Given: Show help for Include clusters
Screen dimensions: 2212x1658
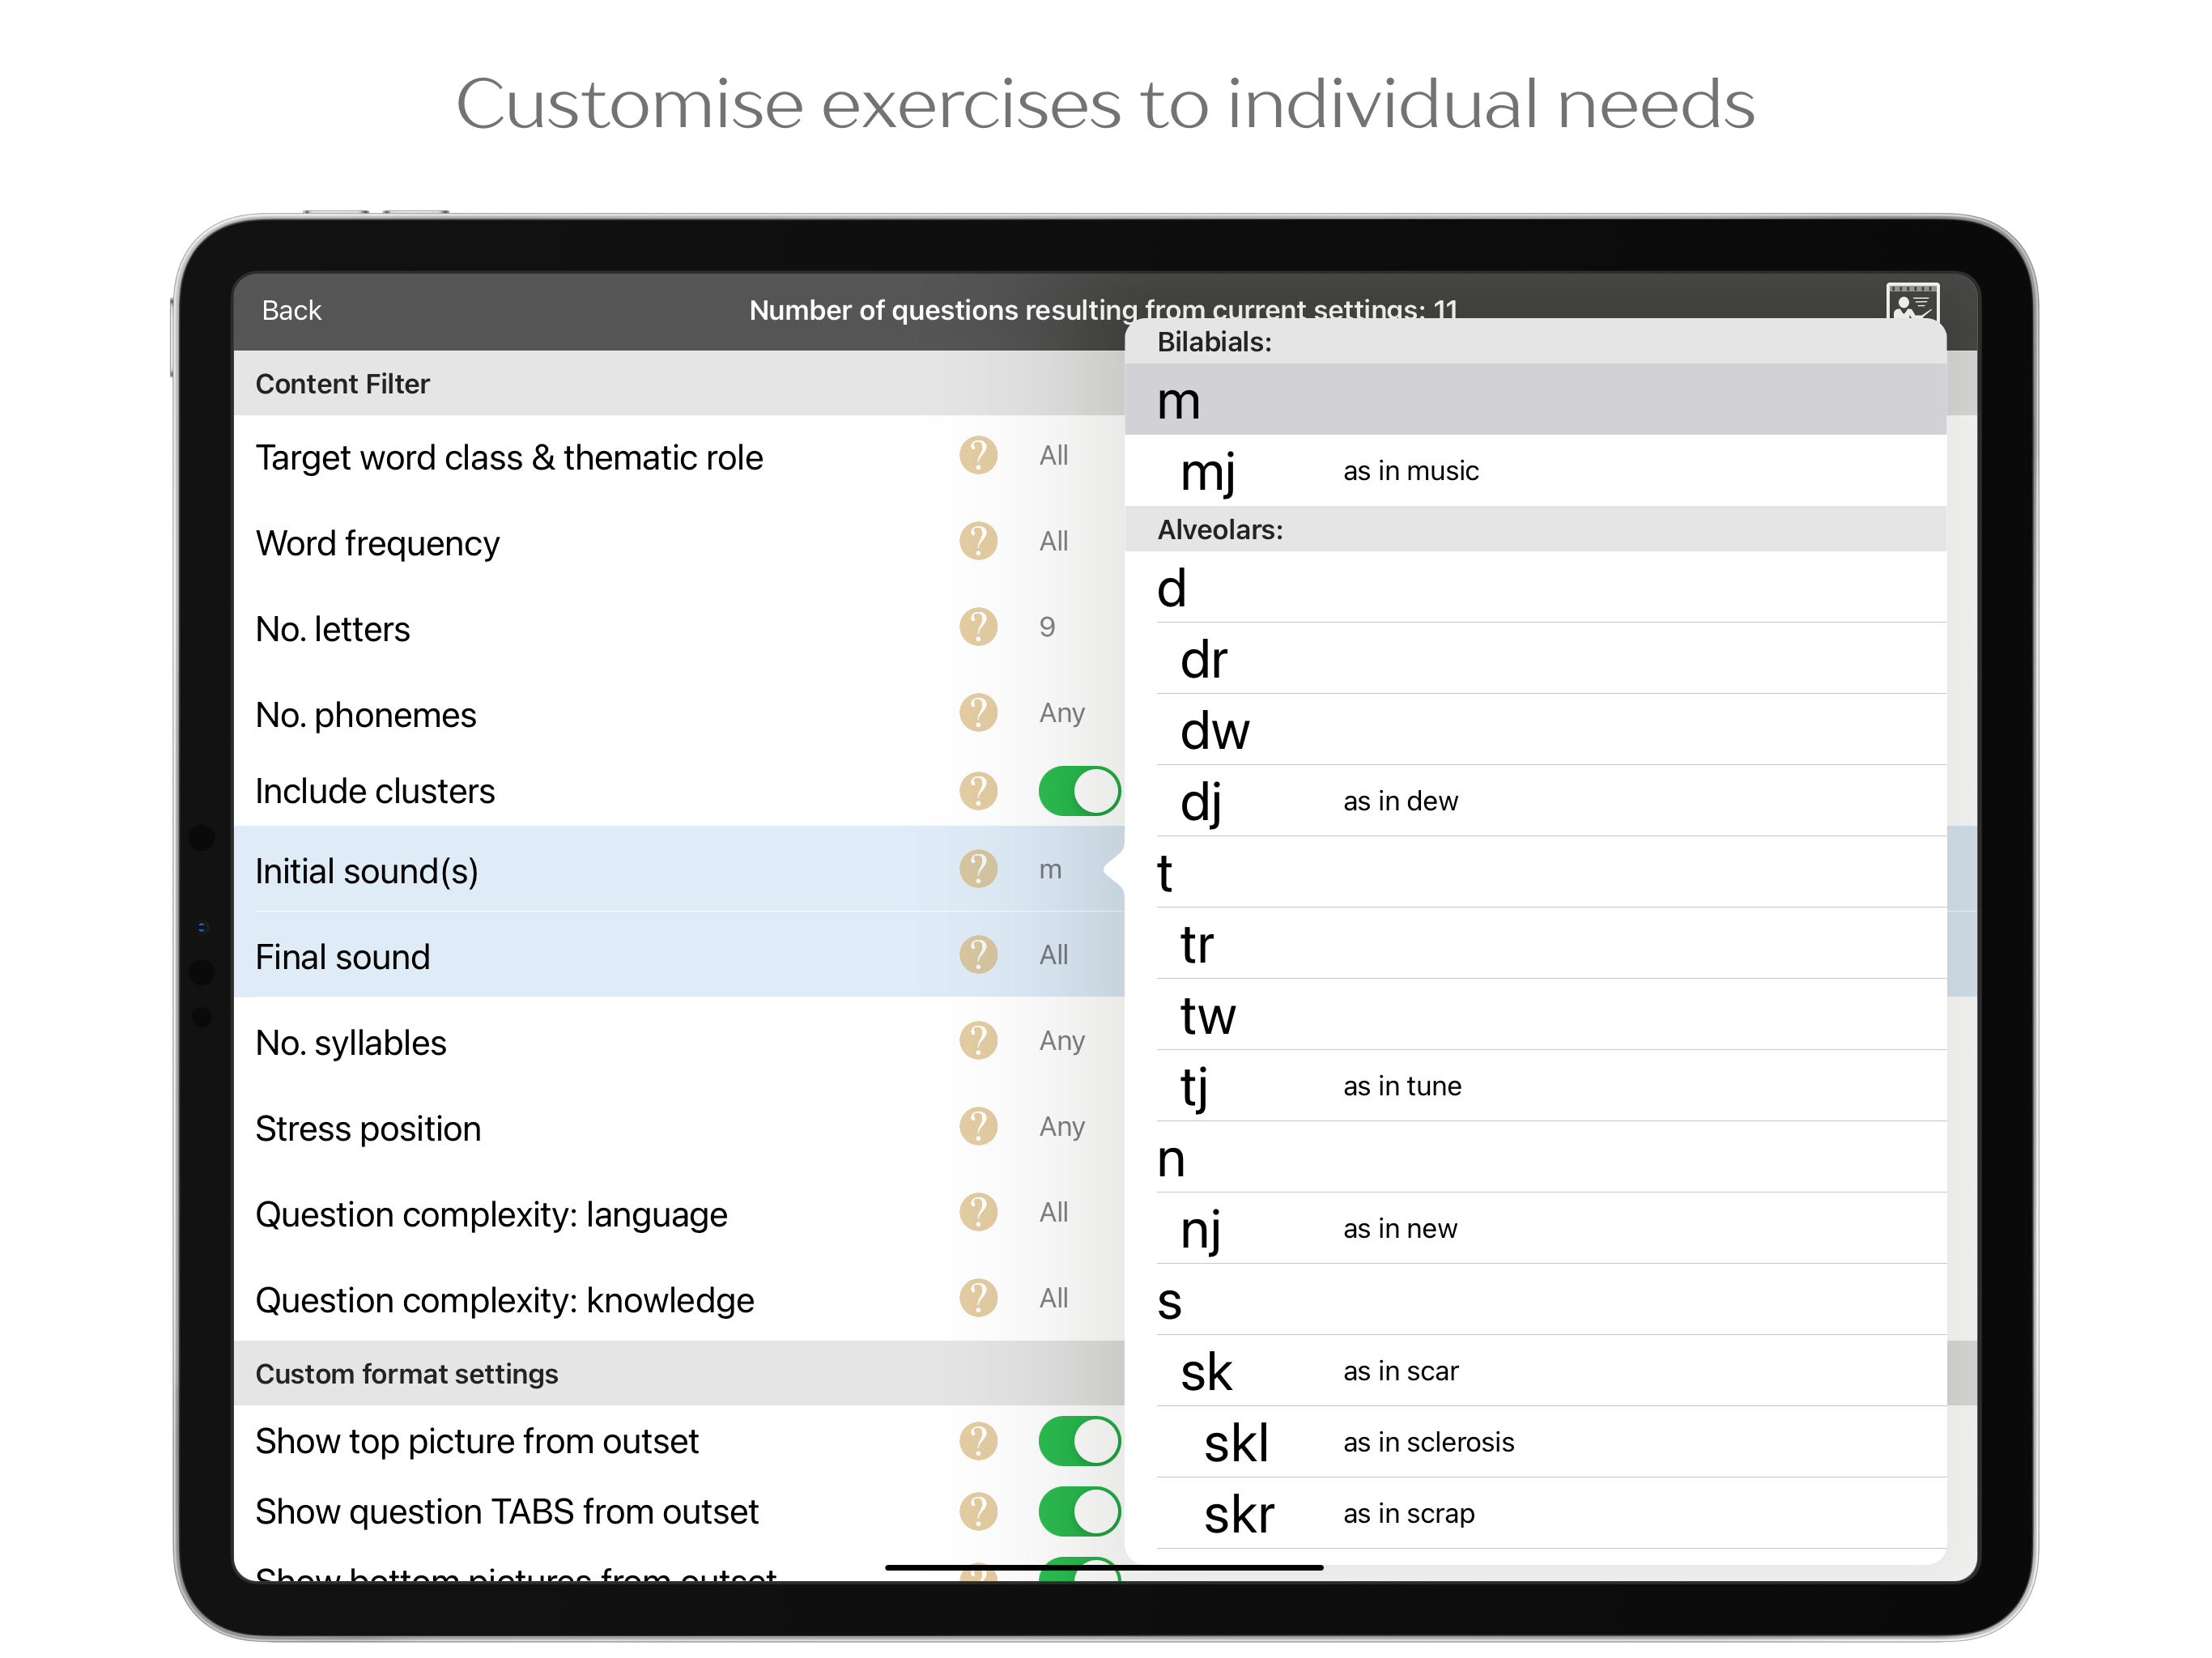Looking at the screenshot, I should coord(978,791).
